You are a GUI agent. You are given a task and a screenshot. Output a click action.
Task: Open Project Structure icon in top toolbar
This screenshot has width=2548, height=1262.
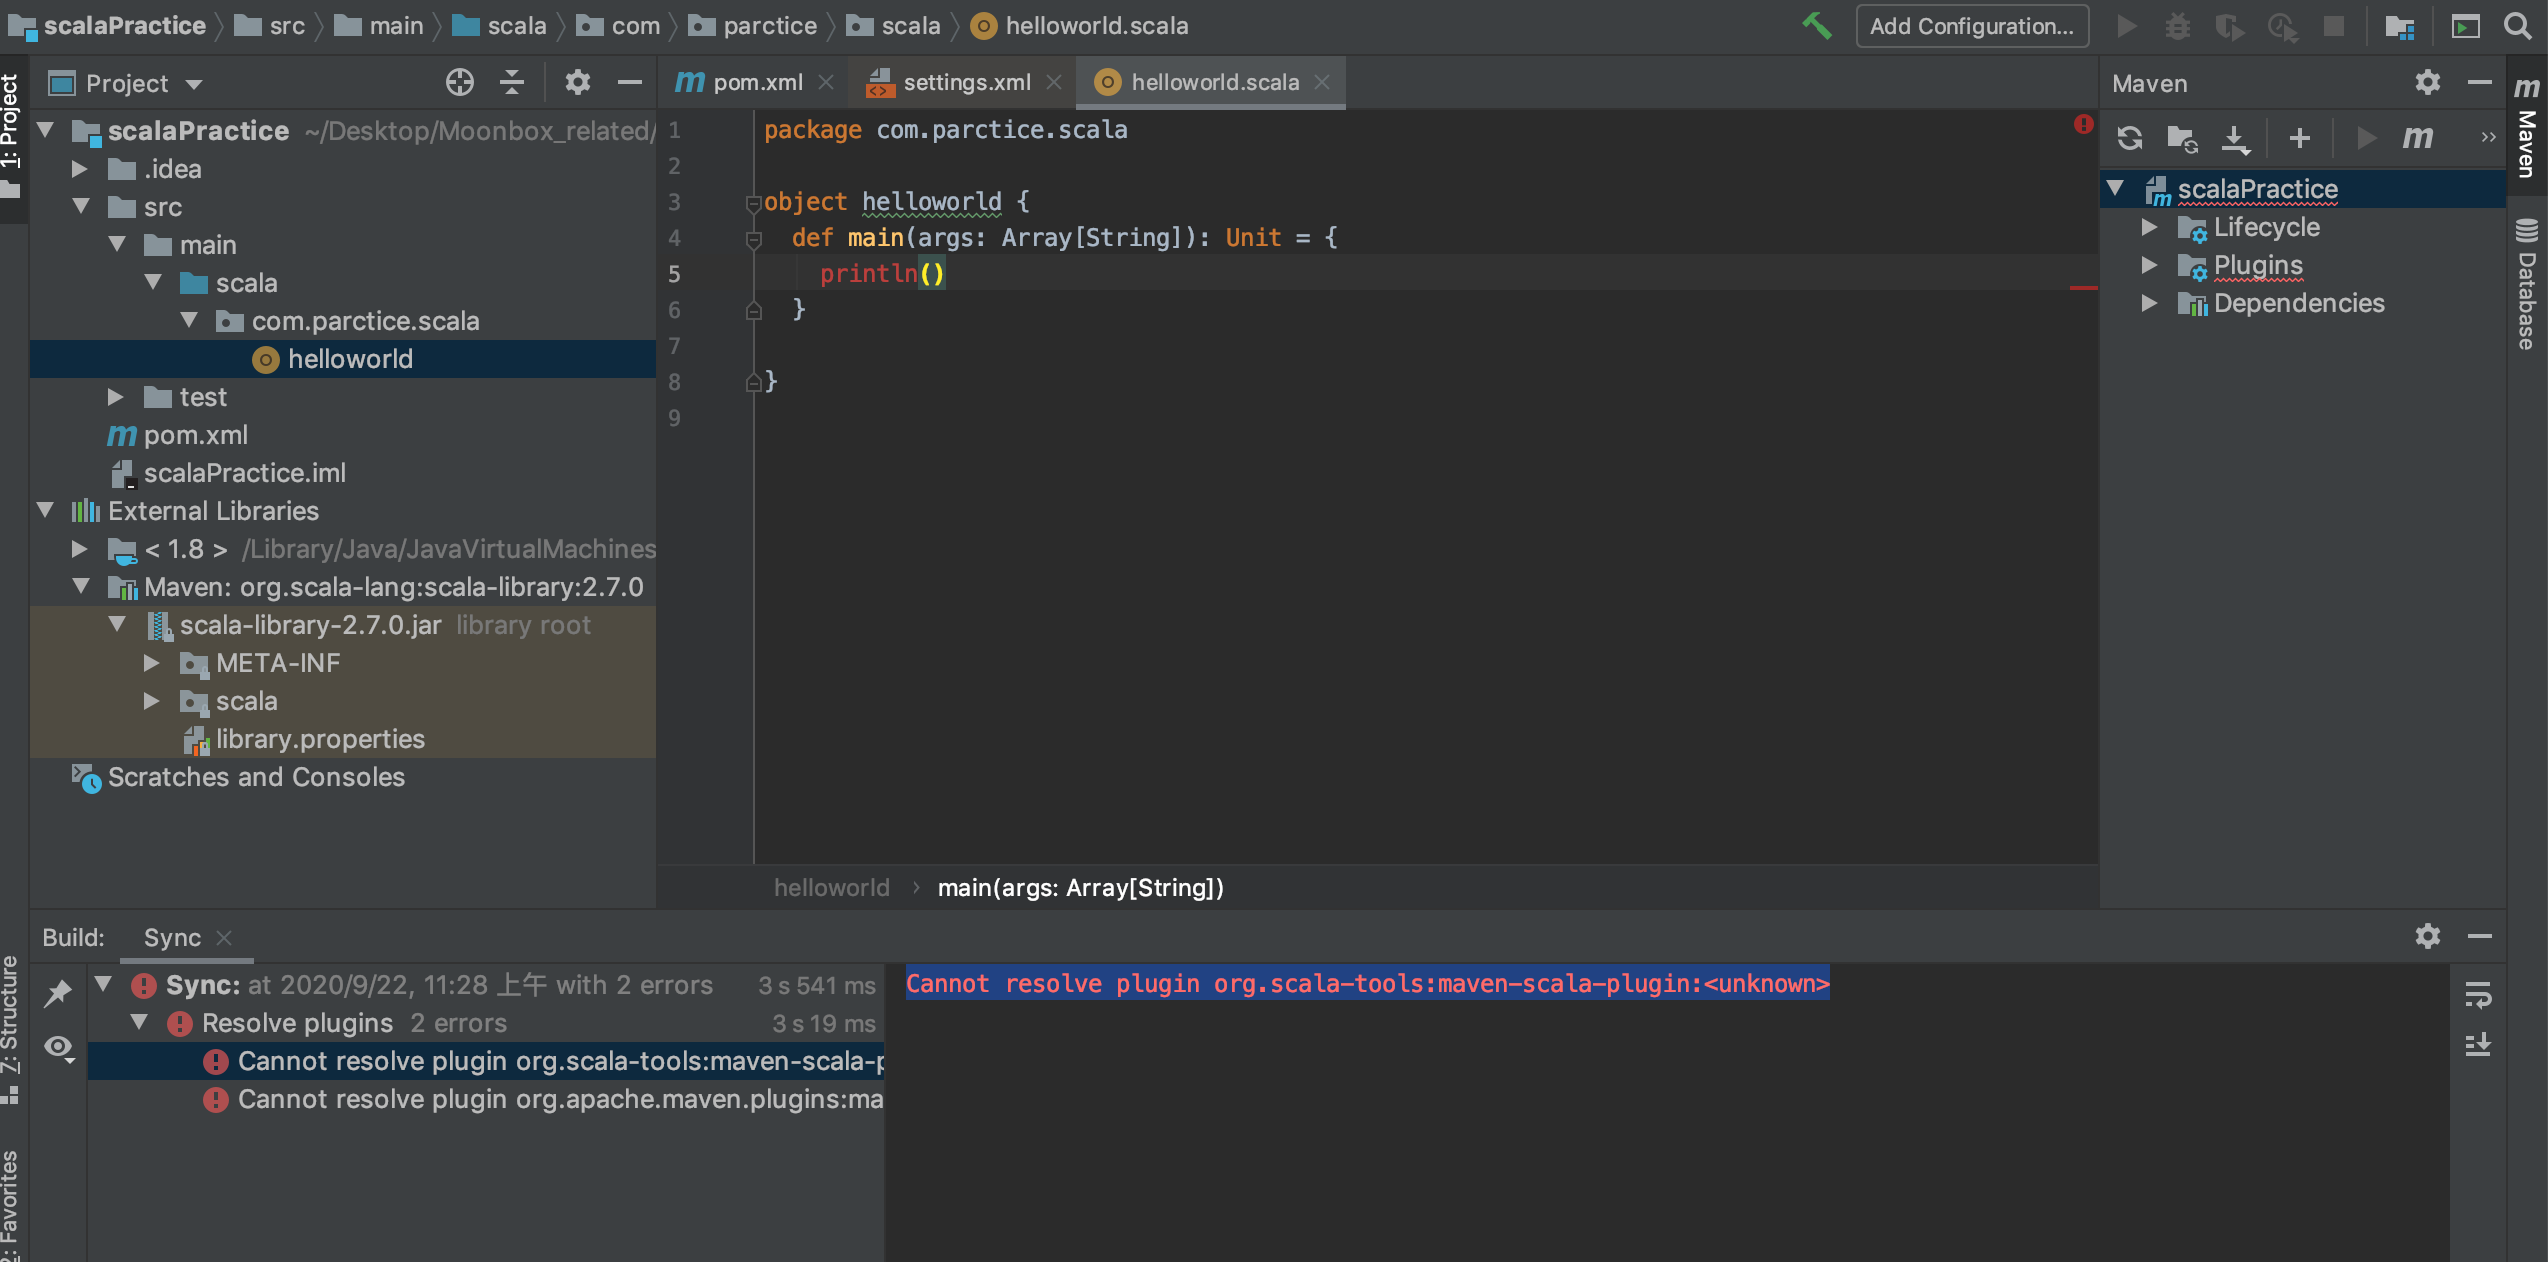coord(2399,26)
